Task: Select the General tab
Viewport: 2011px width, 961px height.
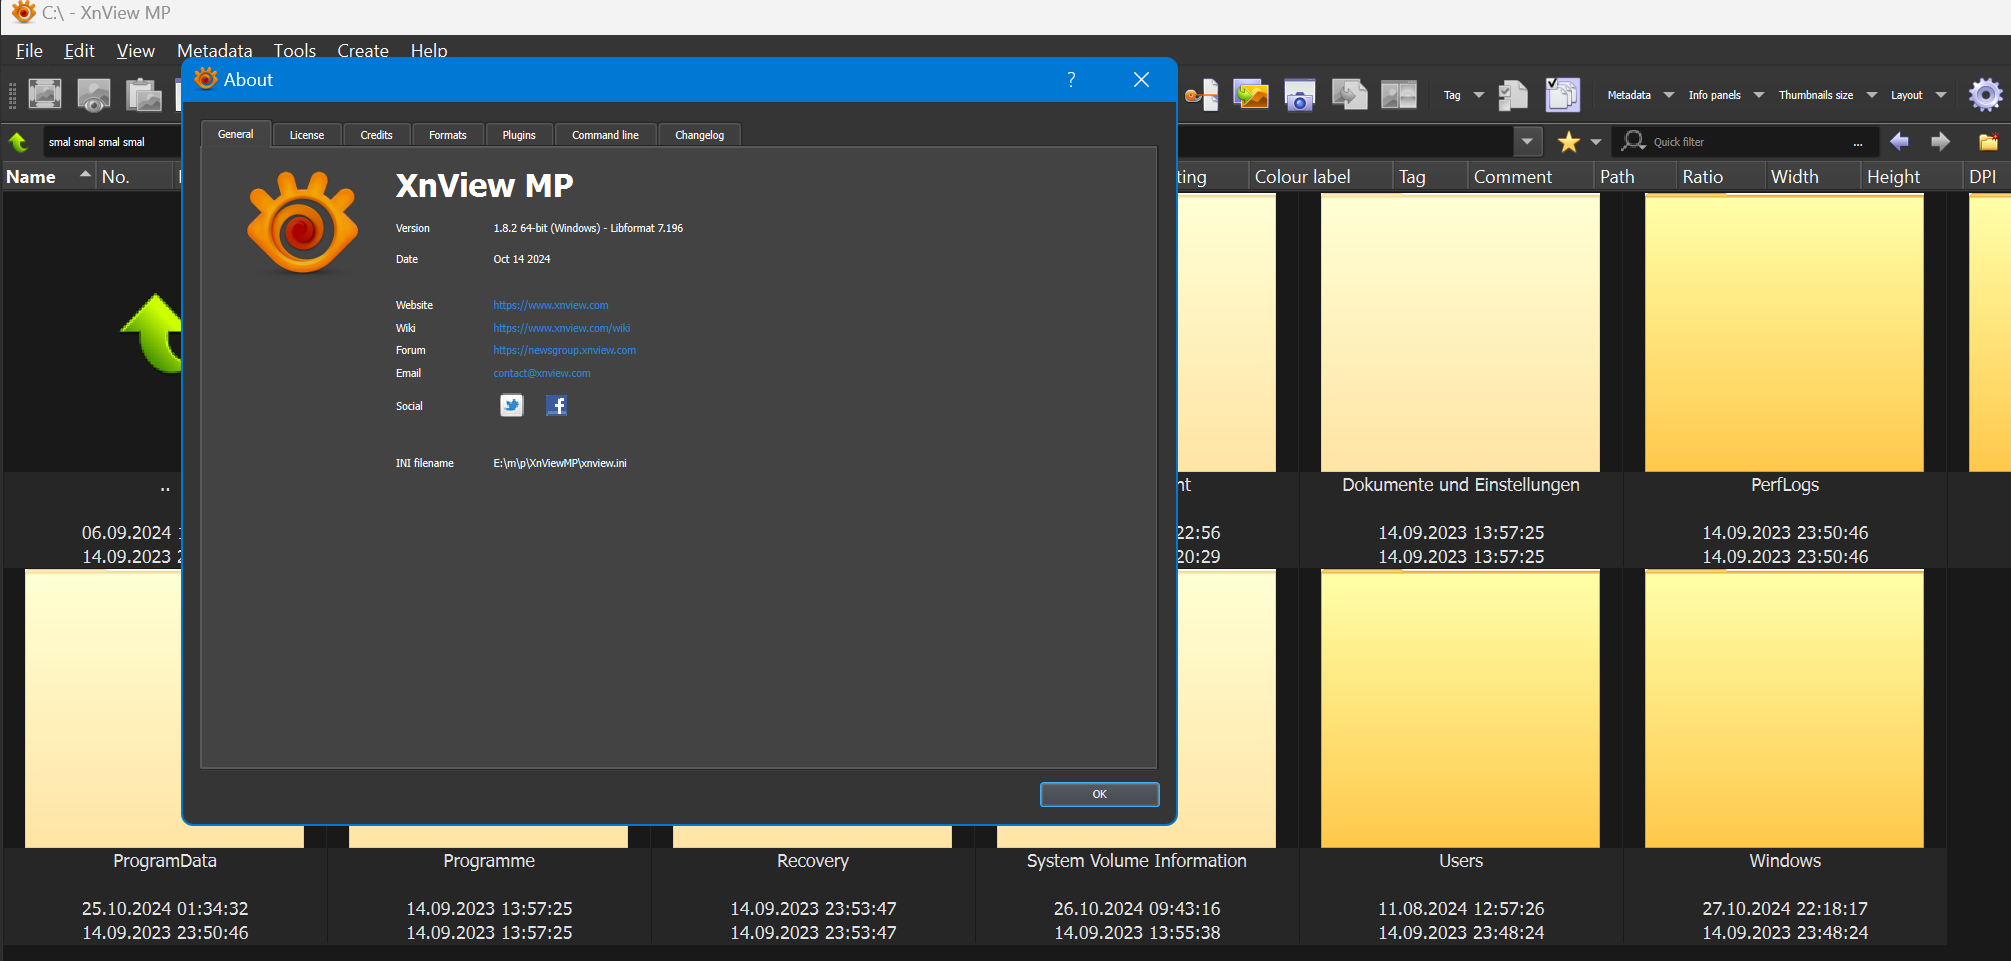Action: coord(236,134)
